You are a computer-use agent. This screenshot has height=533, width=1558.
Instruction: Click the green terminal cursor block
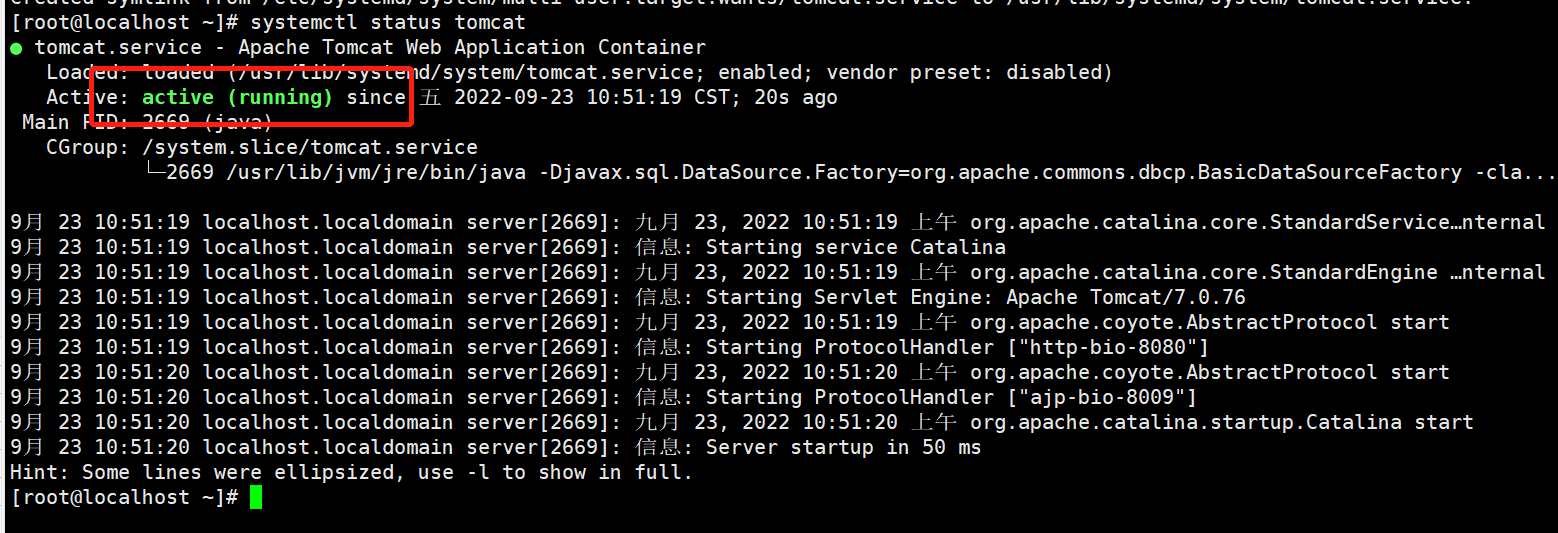(256, 497)
